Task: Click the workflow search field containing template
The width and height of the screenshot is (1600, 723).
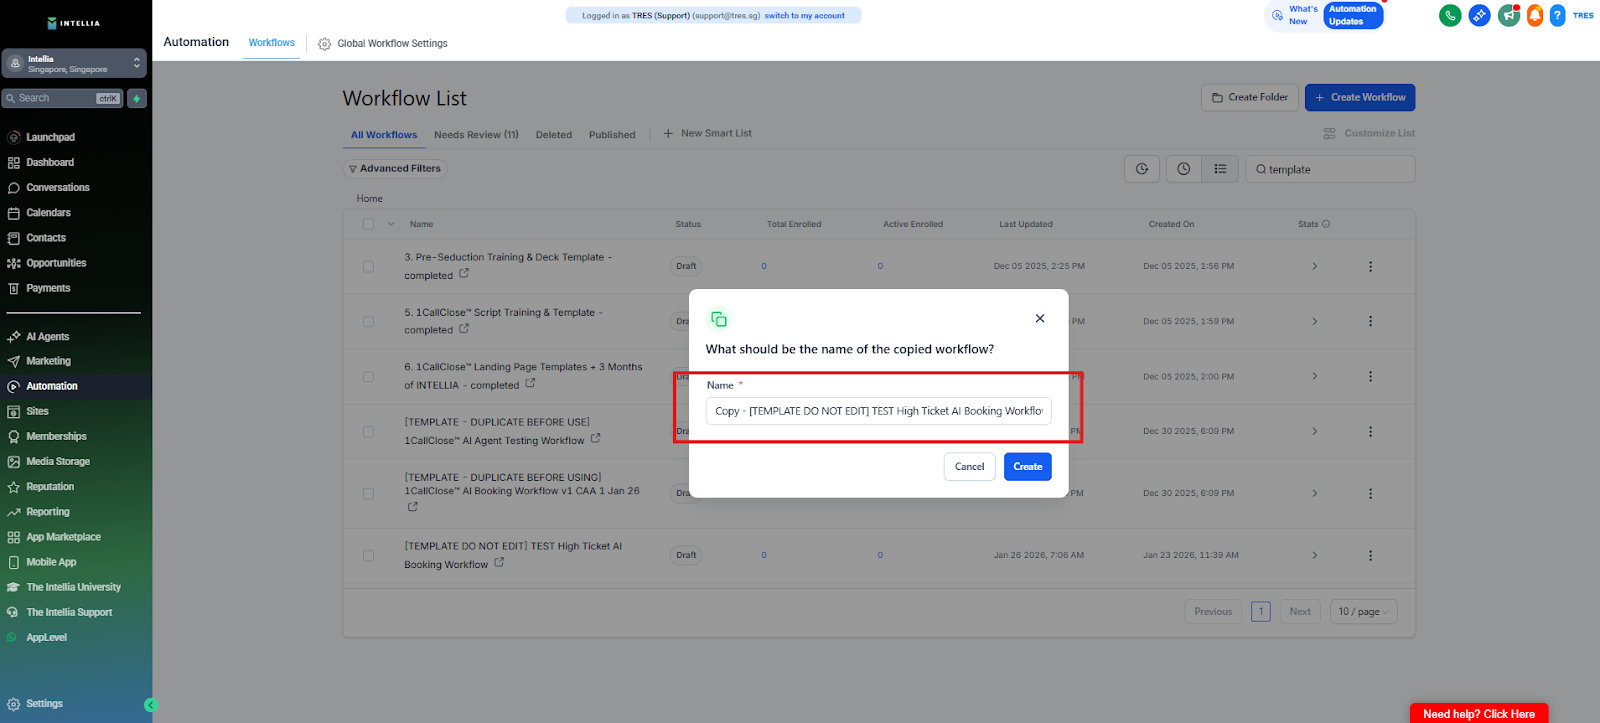Action: 1330,169
